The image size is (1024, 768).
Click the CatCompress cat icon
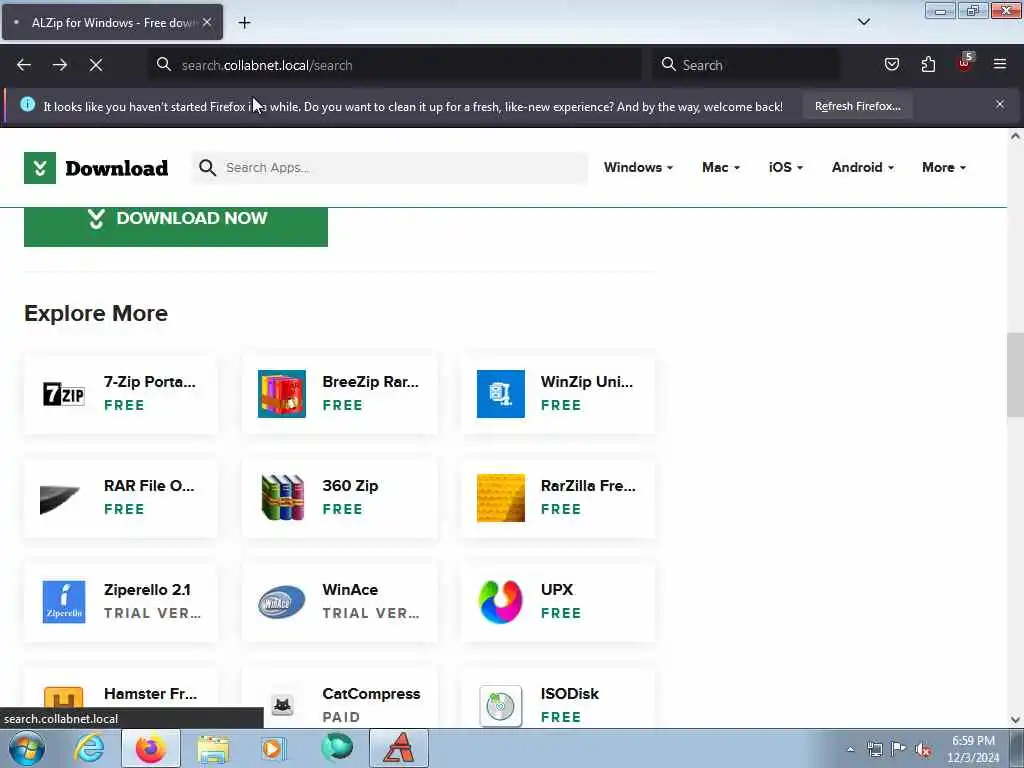[x=282, y=705]
